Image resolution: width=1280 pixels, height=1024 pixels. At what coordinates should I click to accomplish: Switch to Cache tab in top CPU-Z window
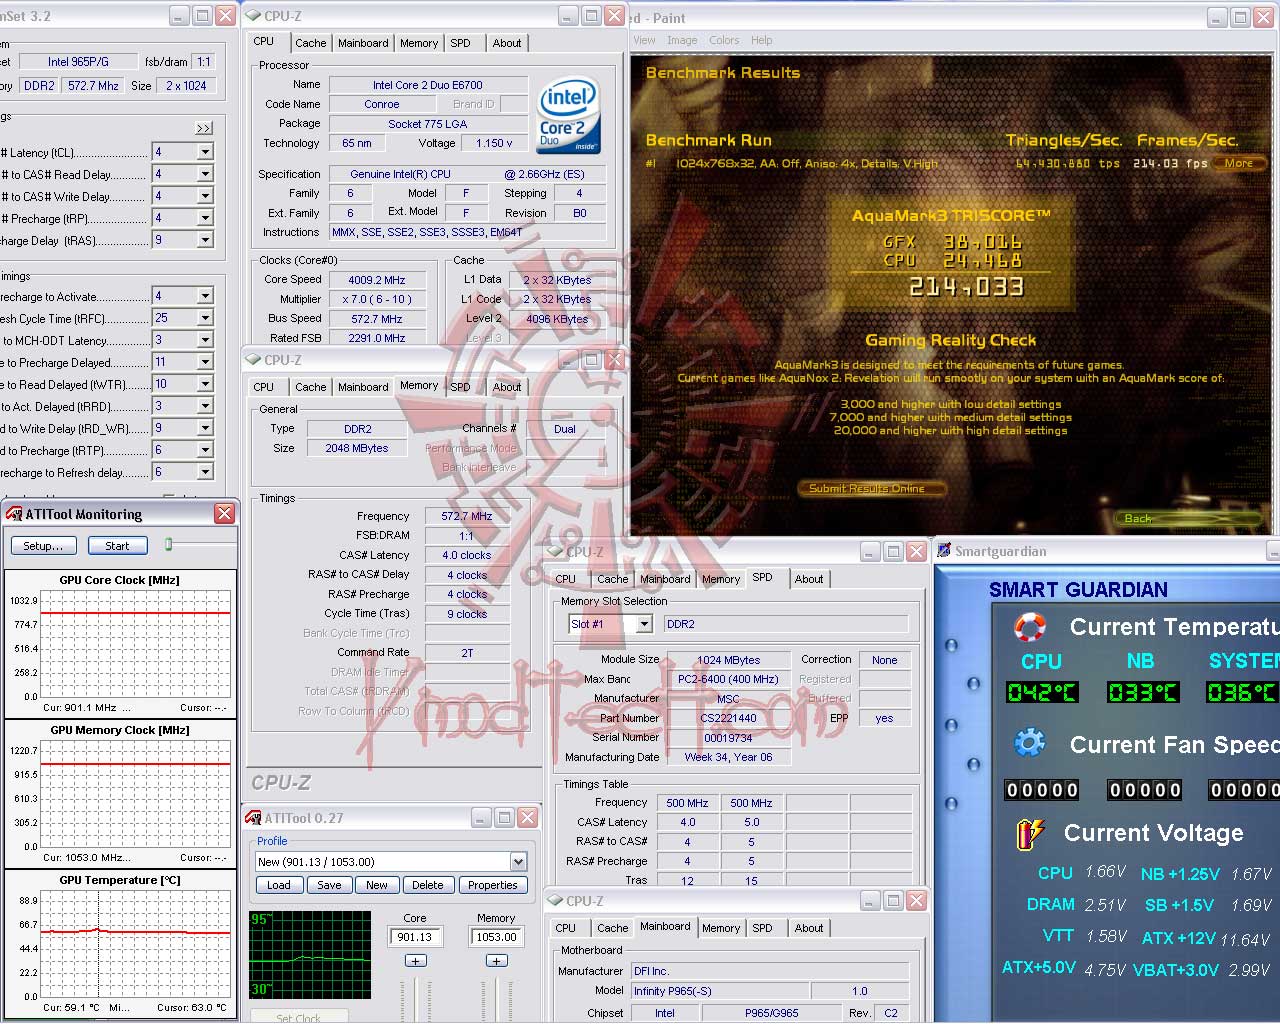click(x=311, y=43)
